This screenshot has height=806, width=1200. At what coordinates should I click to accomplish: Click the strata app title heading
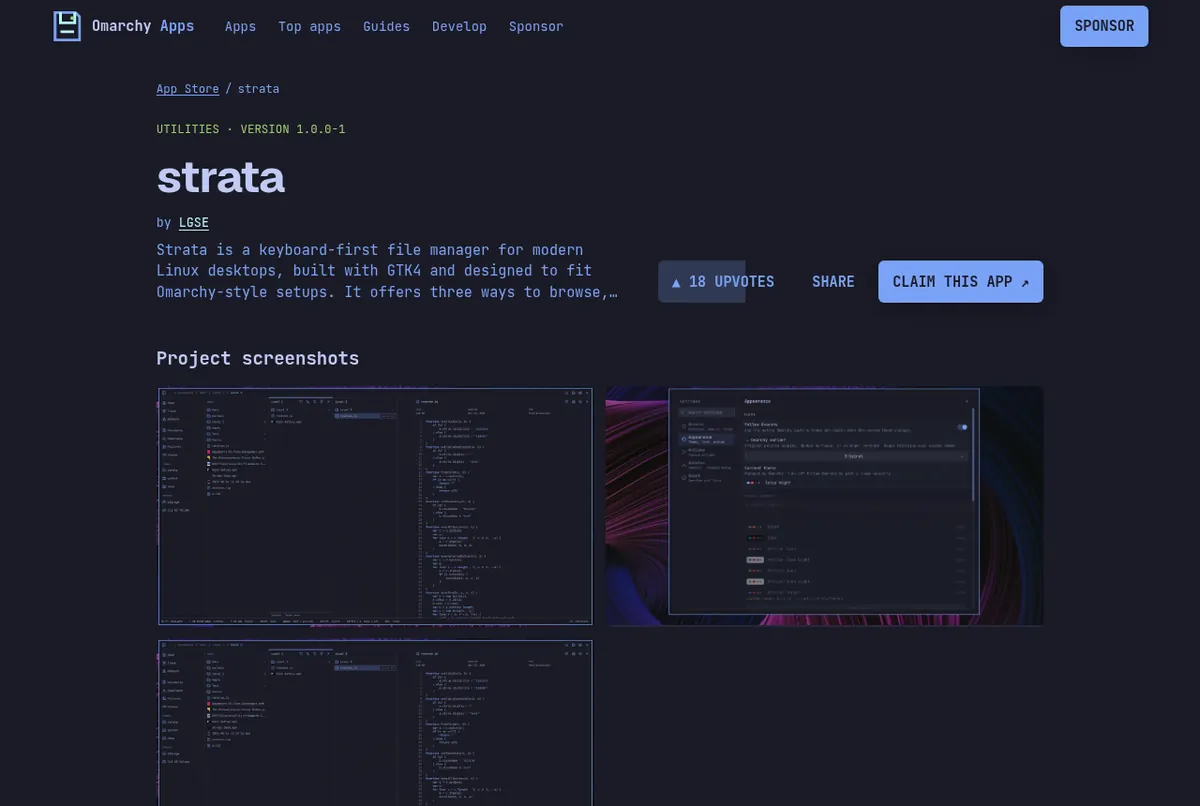click(x=220, y=177)
